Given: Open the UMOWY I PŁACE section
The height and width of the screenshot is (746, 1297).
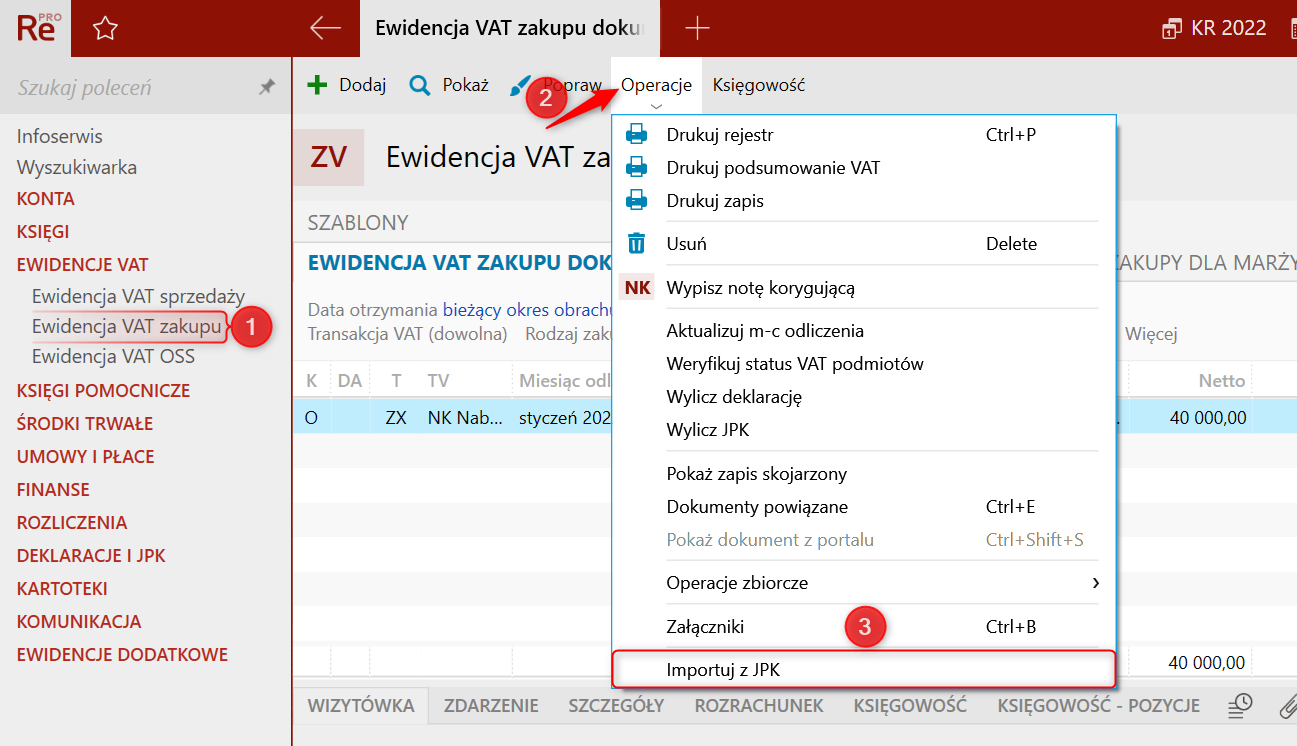Looking at the screenshot, I should [x=86, y=457].
